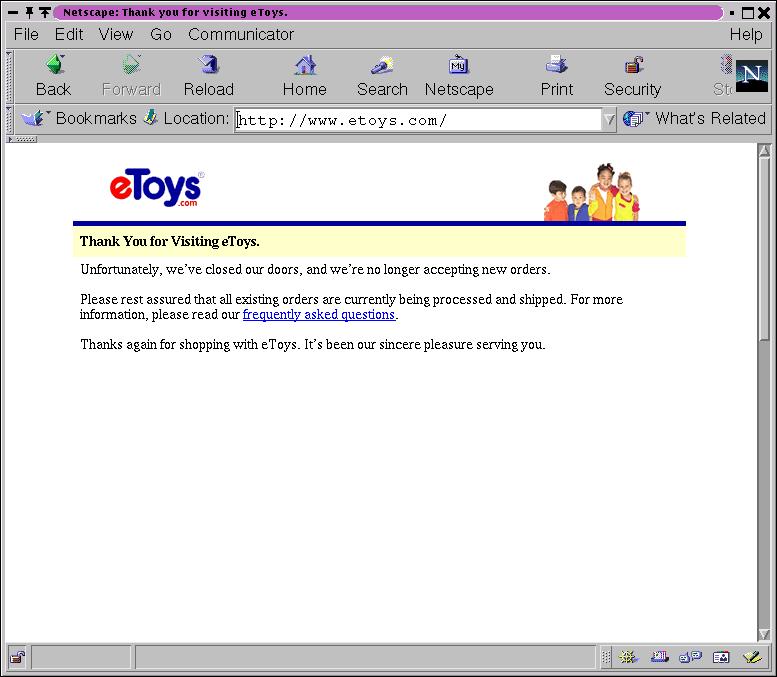Open the Search toolbar button

[x=382, y=76]
